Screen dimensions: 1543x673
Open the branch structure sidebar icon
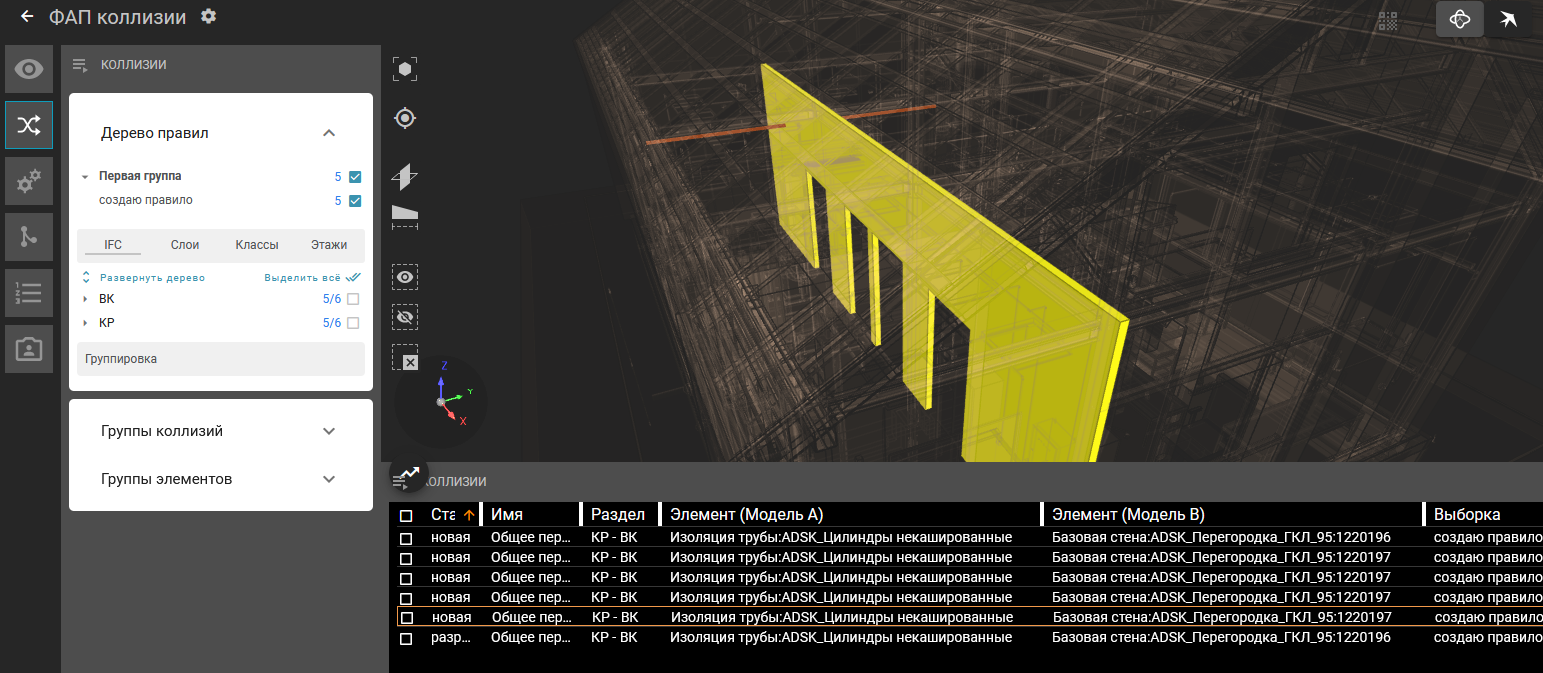click(29, 237)
